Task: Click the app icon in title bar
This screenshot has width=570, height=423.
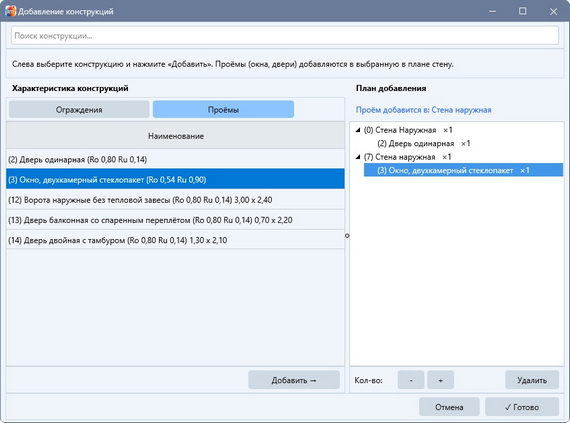Action: pyautogui.click(x=10, y=11)
